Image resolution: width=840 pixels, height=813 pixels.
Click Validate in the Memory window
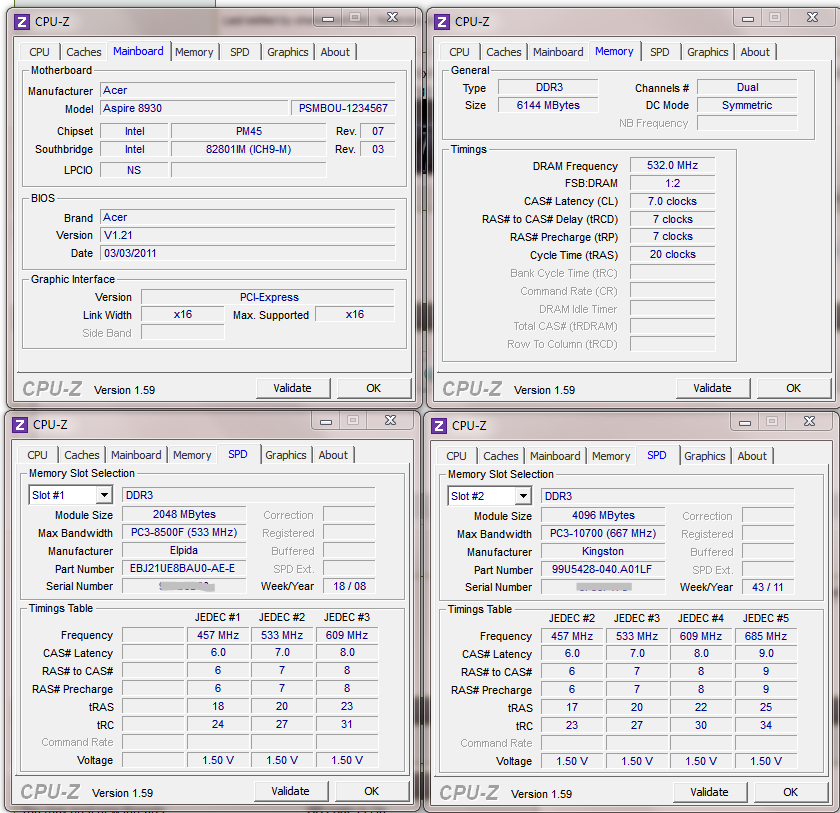point(712,388)
